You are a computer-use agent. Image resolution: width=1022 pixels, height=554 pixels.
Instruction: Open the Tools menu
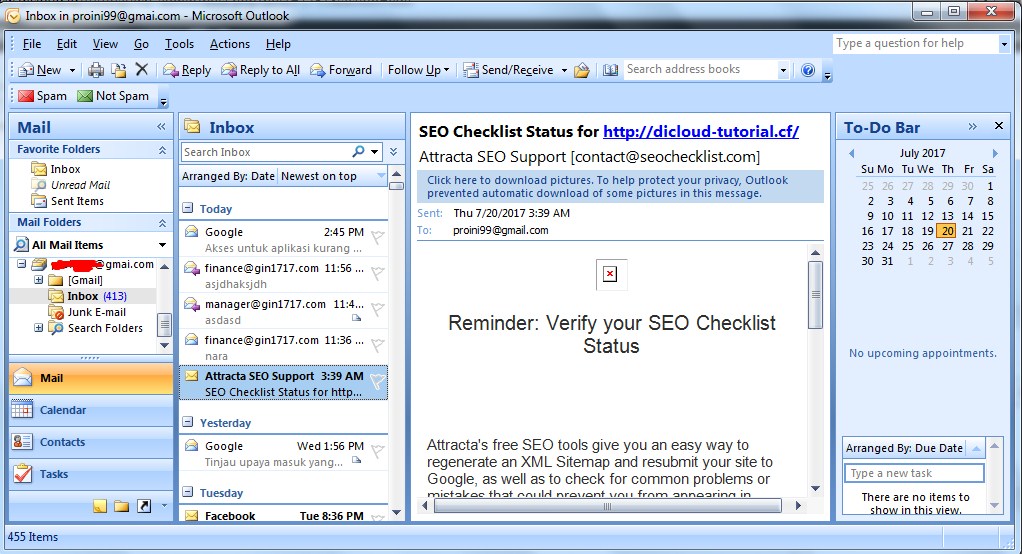(179, 44)
